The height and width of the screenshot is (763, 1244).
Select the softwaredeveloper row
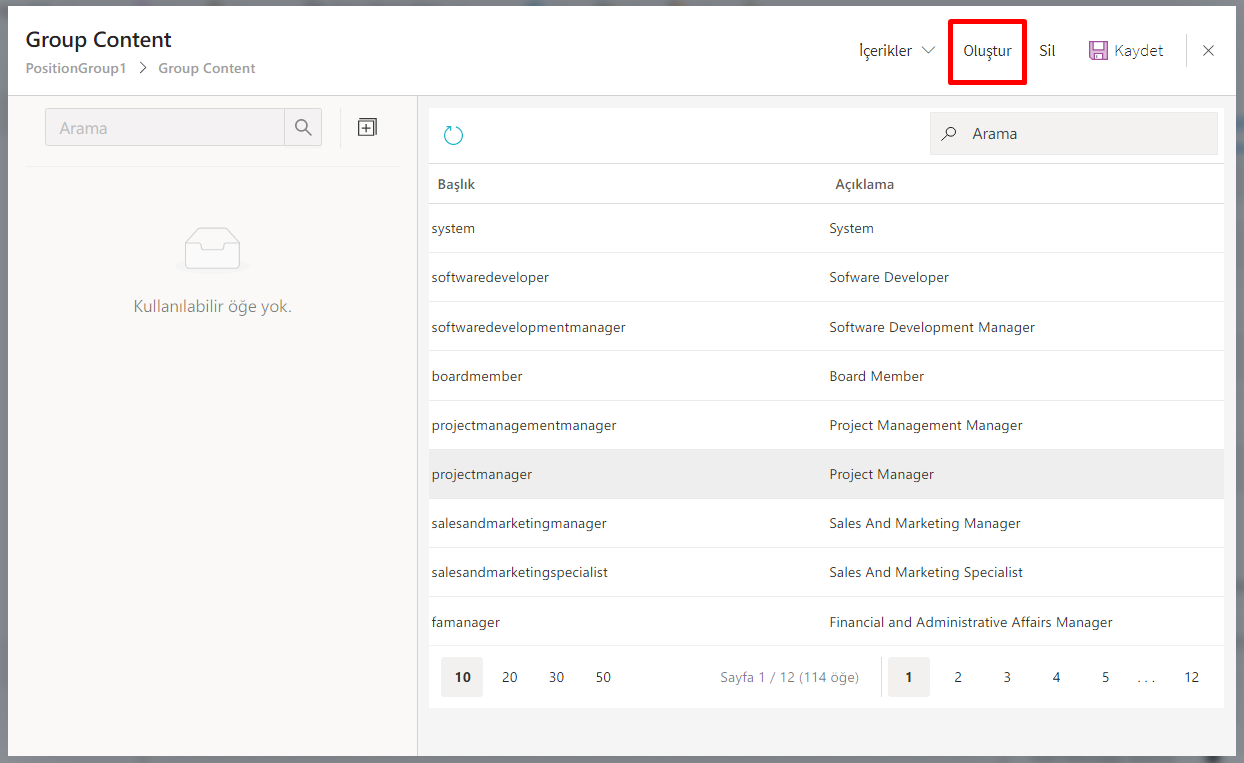pos(490,278)
